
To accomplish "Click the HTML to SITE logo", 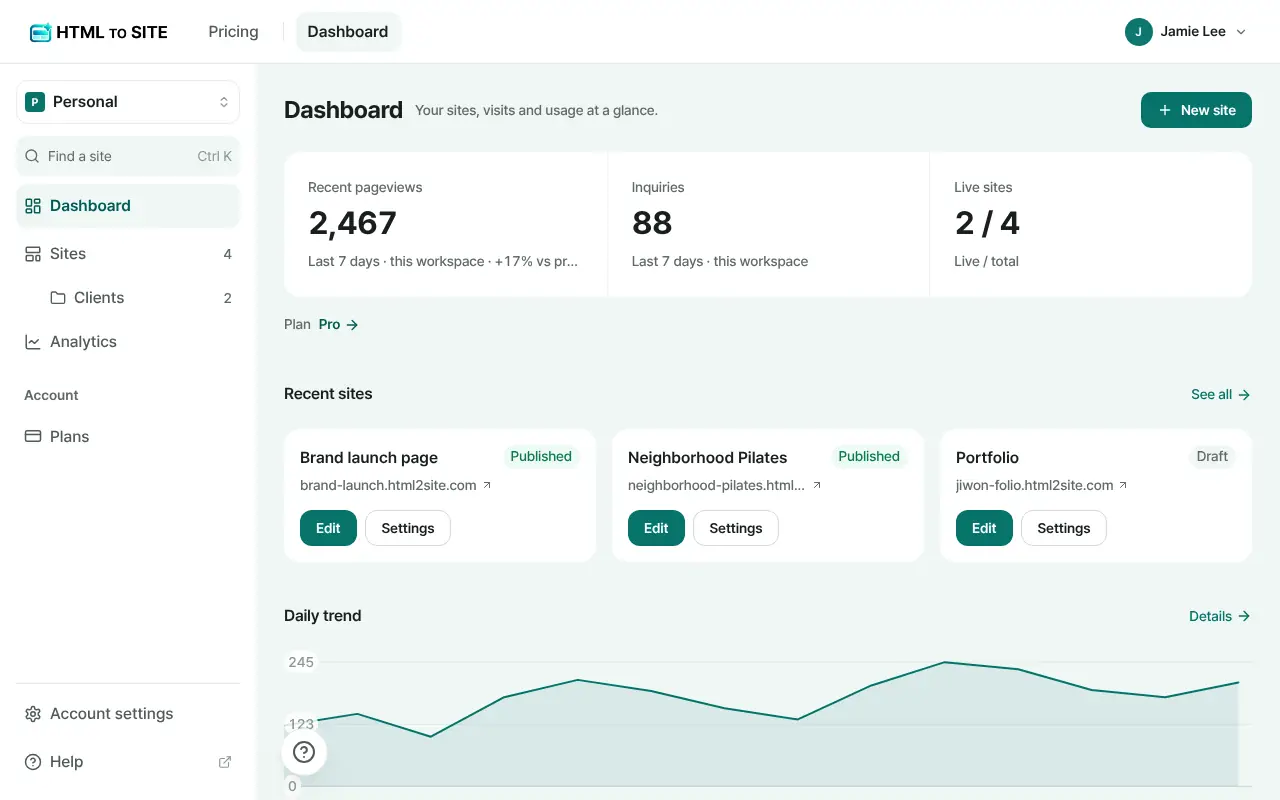I will 99,32.
